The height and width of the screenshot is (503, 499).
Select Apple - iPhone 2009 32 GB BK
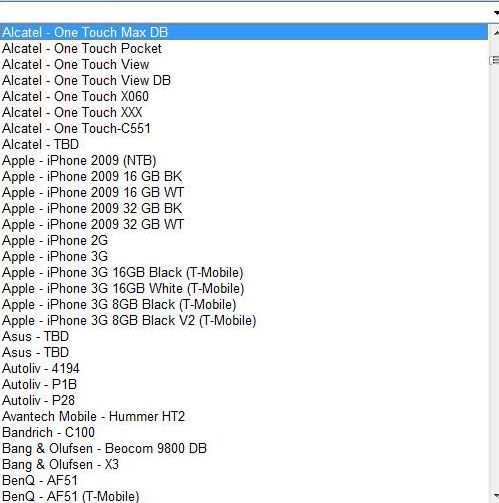point(244,208)
